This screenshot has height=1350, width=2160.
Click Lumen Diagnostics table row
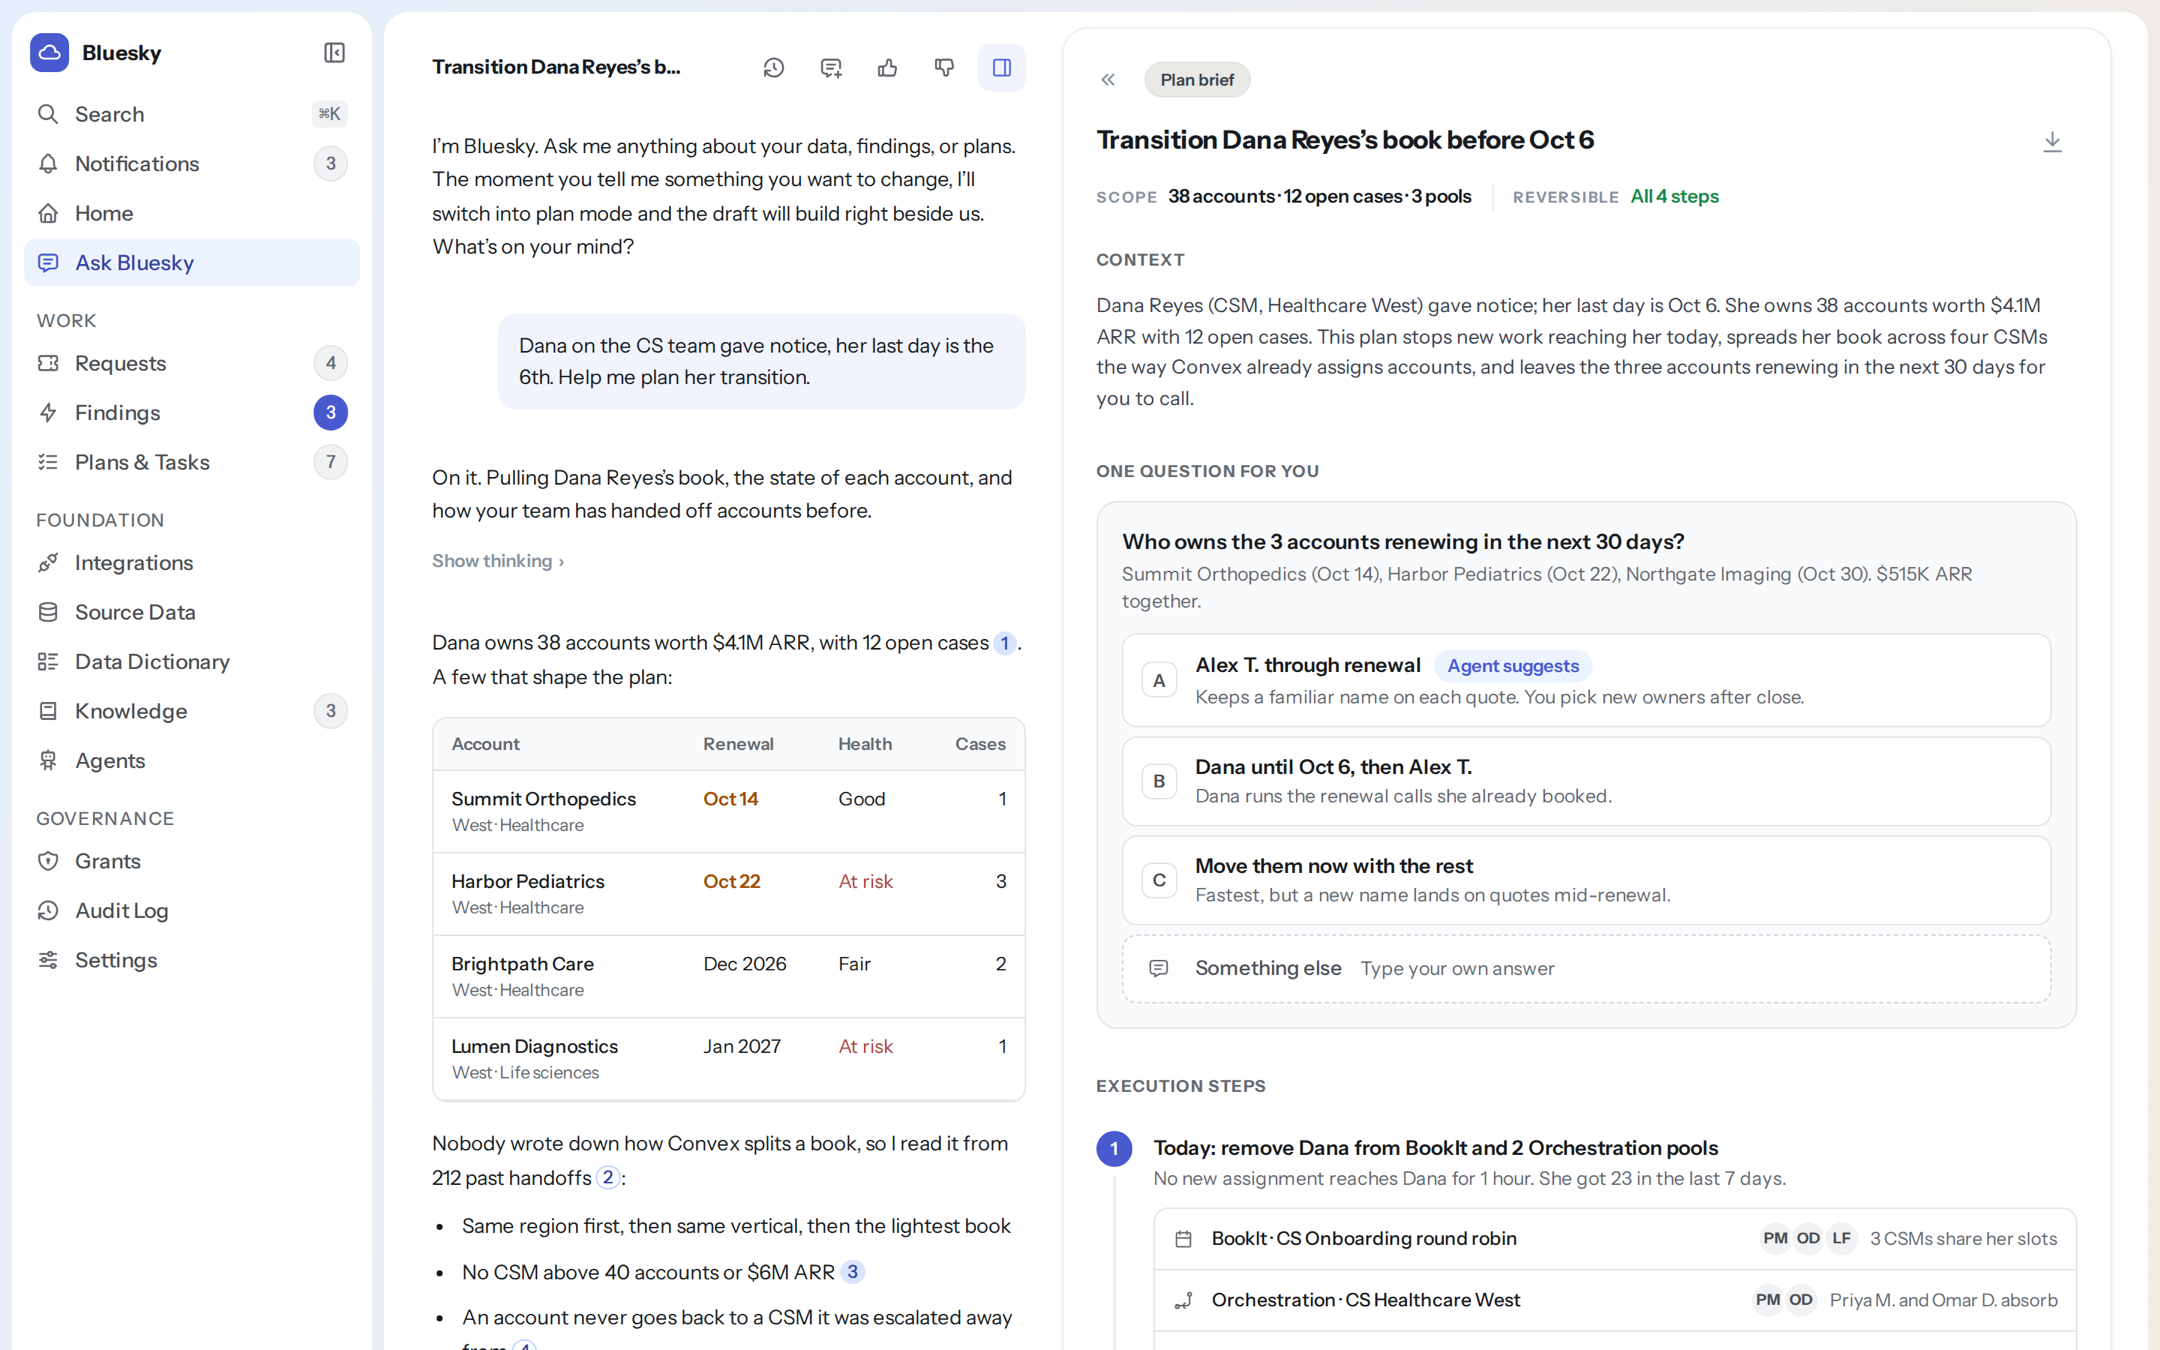[x=728, y=1059]
